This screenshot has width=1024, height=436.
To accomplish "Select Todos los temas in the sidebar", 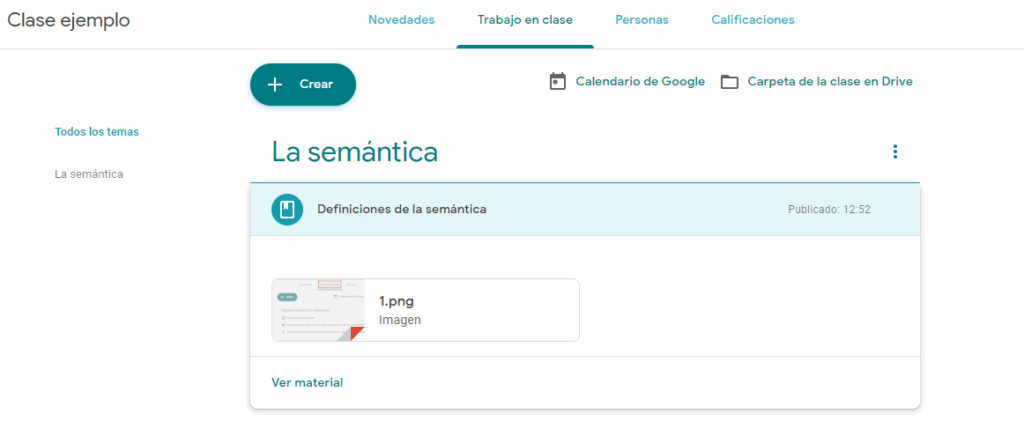I will (97, 132).
